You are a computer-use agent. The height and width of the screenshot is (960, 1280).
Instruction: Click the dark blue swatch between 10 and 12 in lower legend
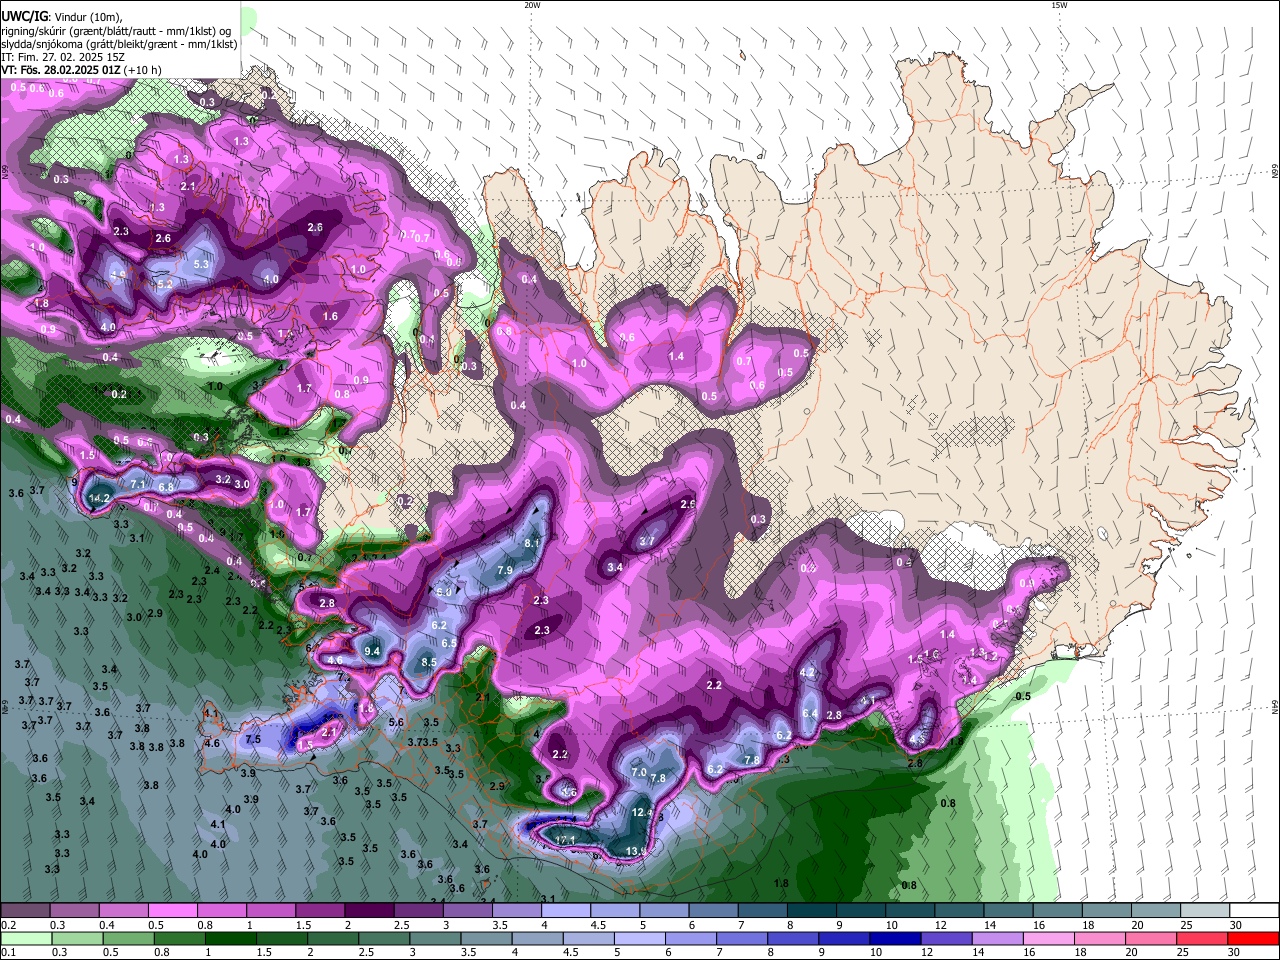coord(894,938)
